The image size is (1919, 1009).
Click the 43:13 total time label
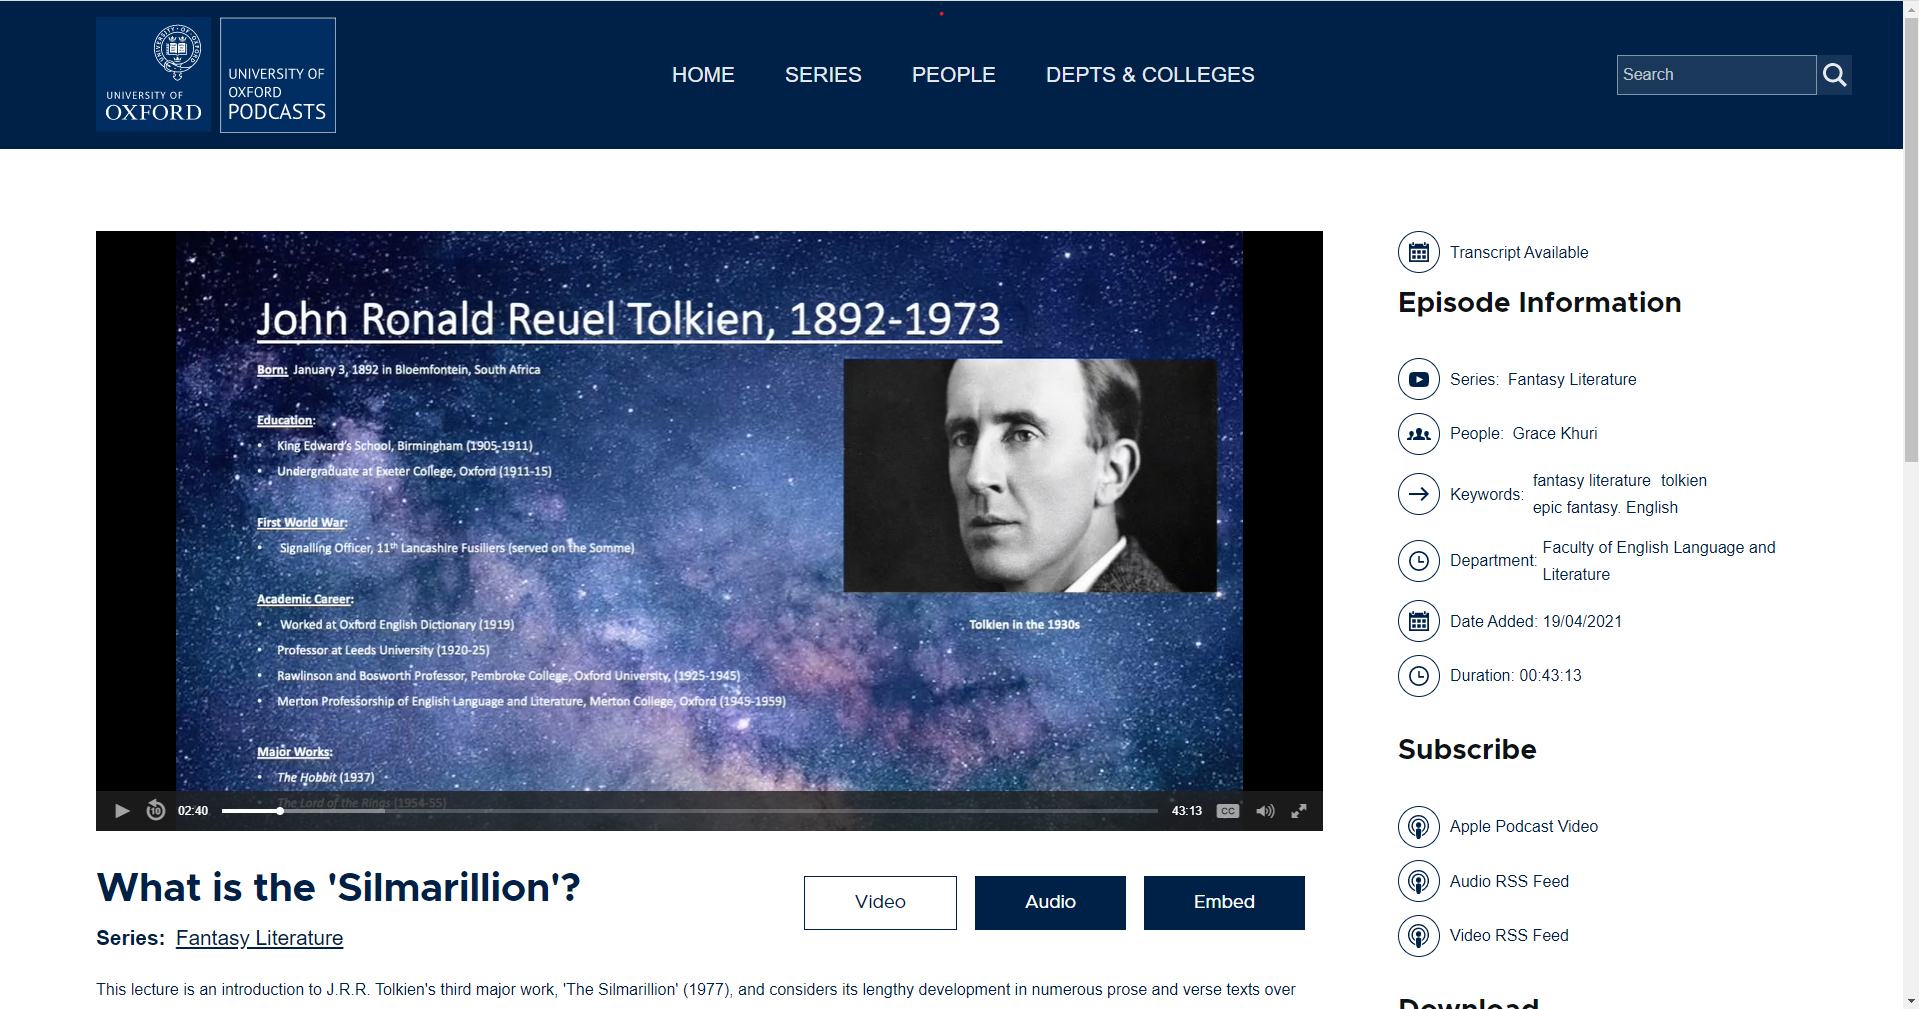pyautogui.click(x=1187, y=811)
